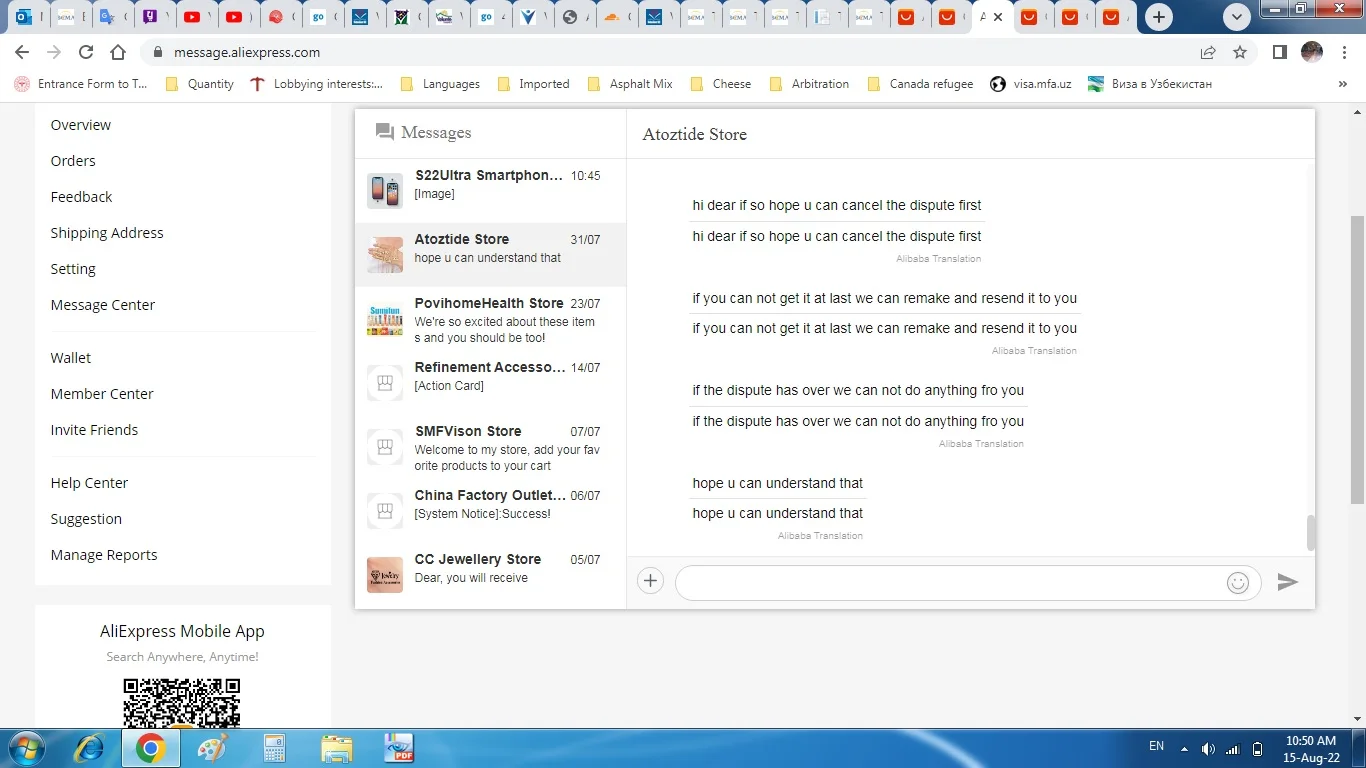Open the Виза в Узбекистан bookmark
This screenshot has height=768, width=1366.
(x=1150, y=84)
